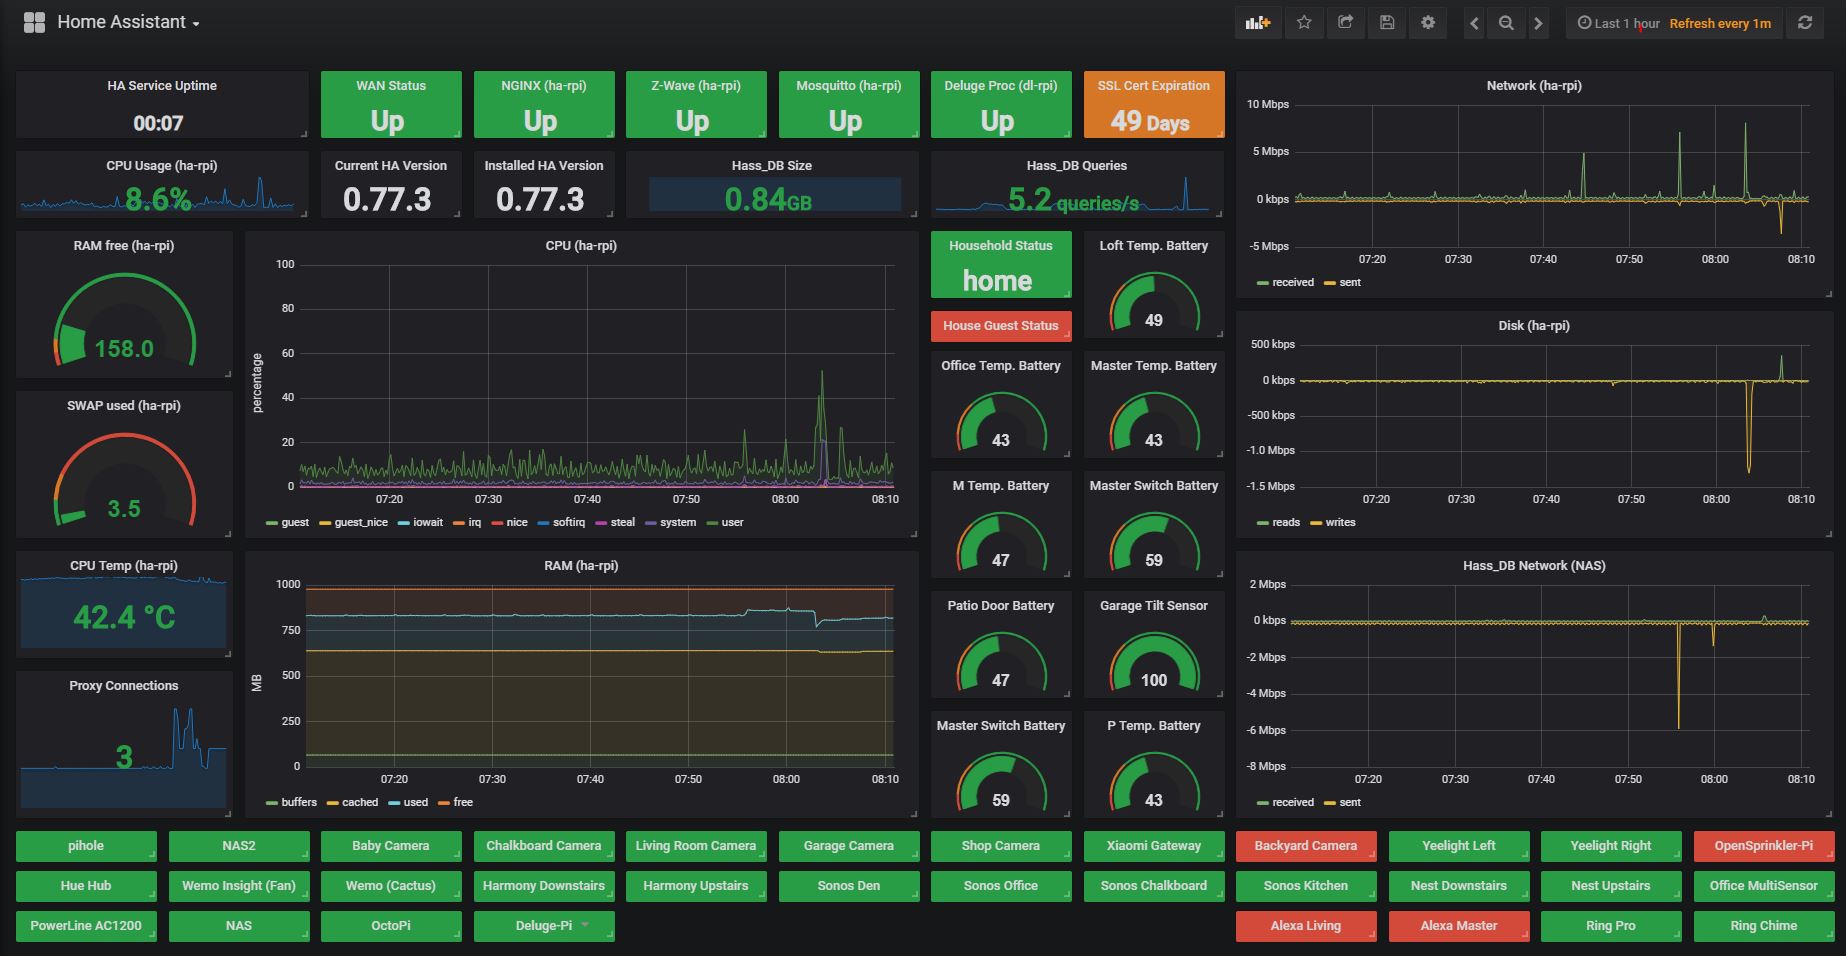The image size is (1846, 956).
Task: Add a new panel to the dashboard
Action: tap(1258, 23)
